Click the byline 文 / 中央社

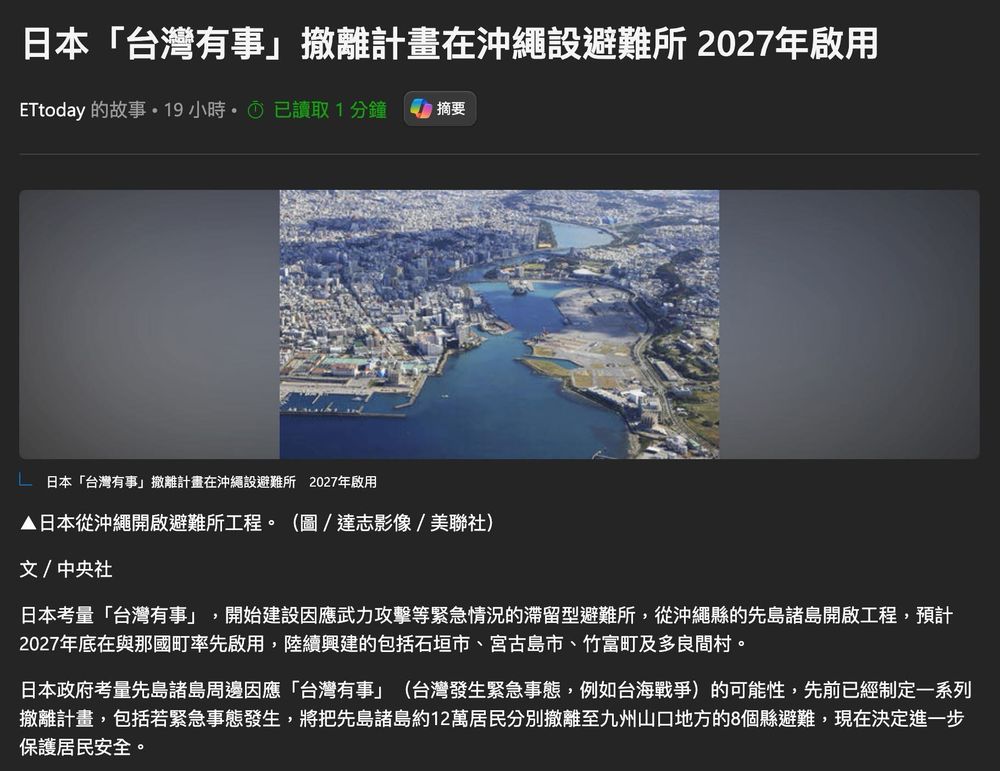point(66,569)
